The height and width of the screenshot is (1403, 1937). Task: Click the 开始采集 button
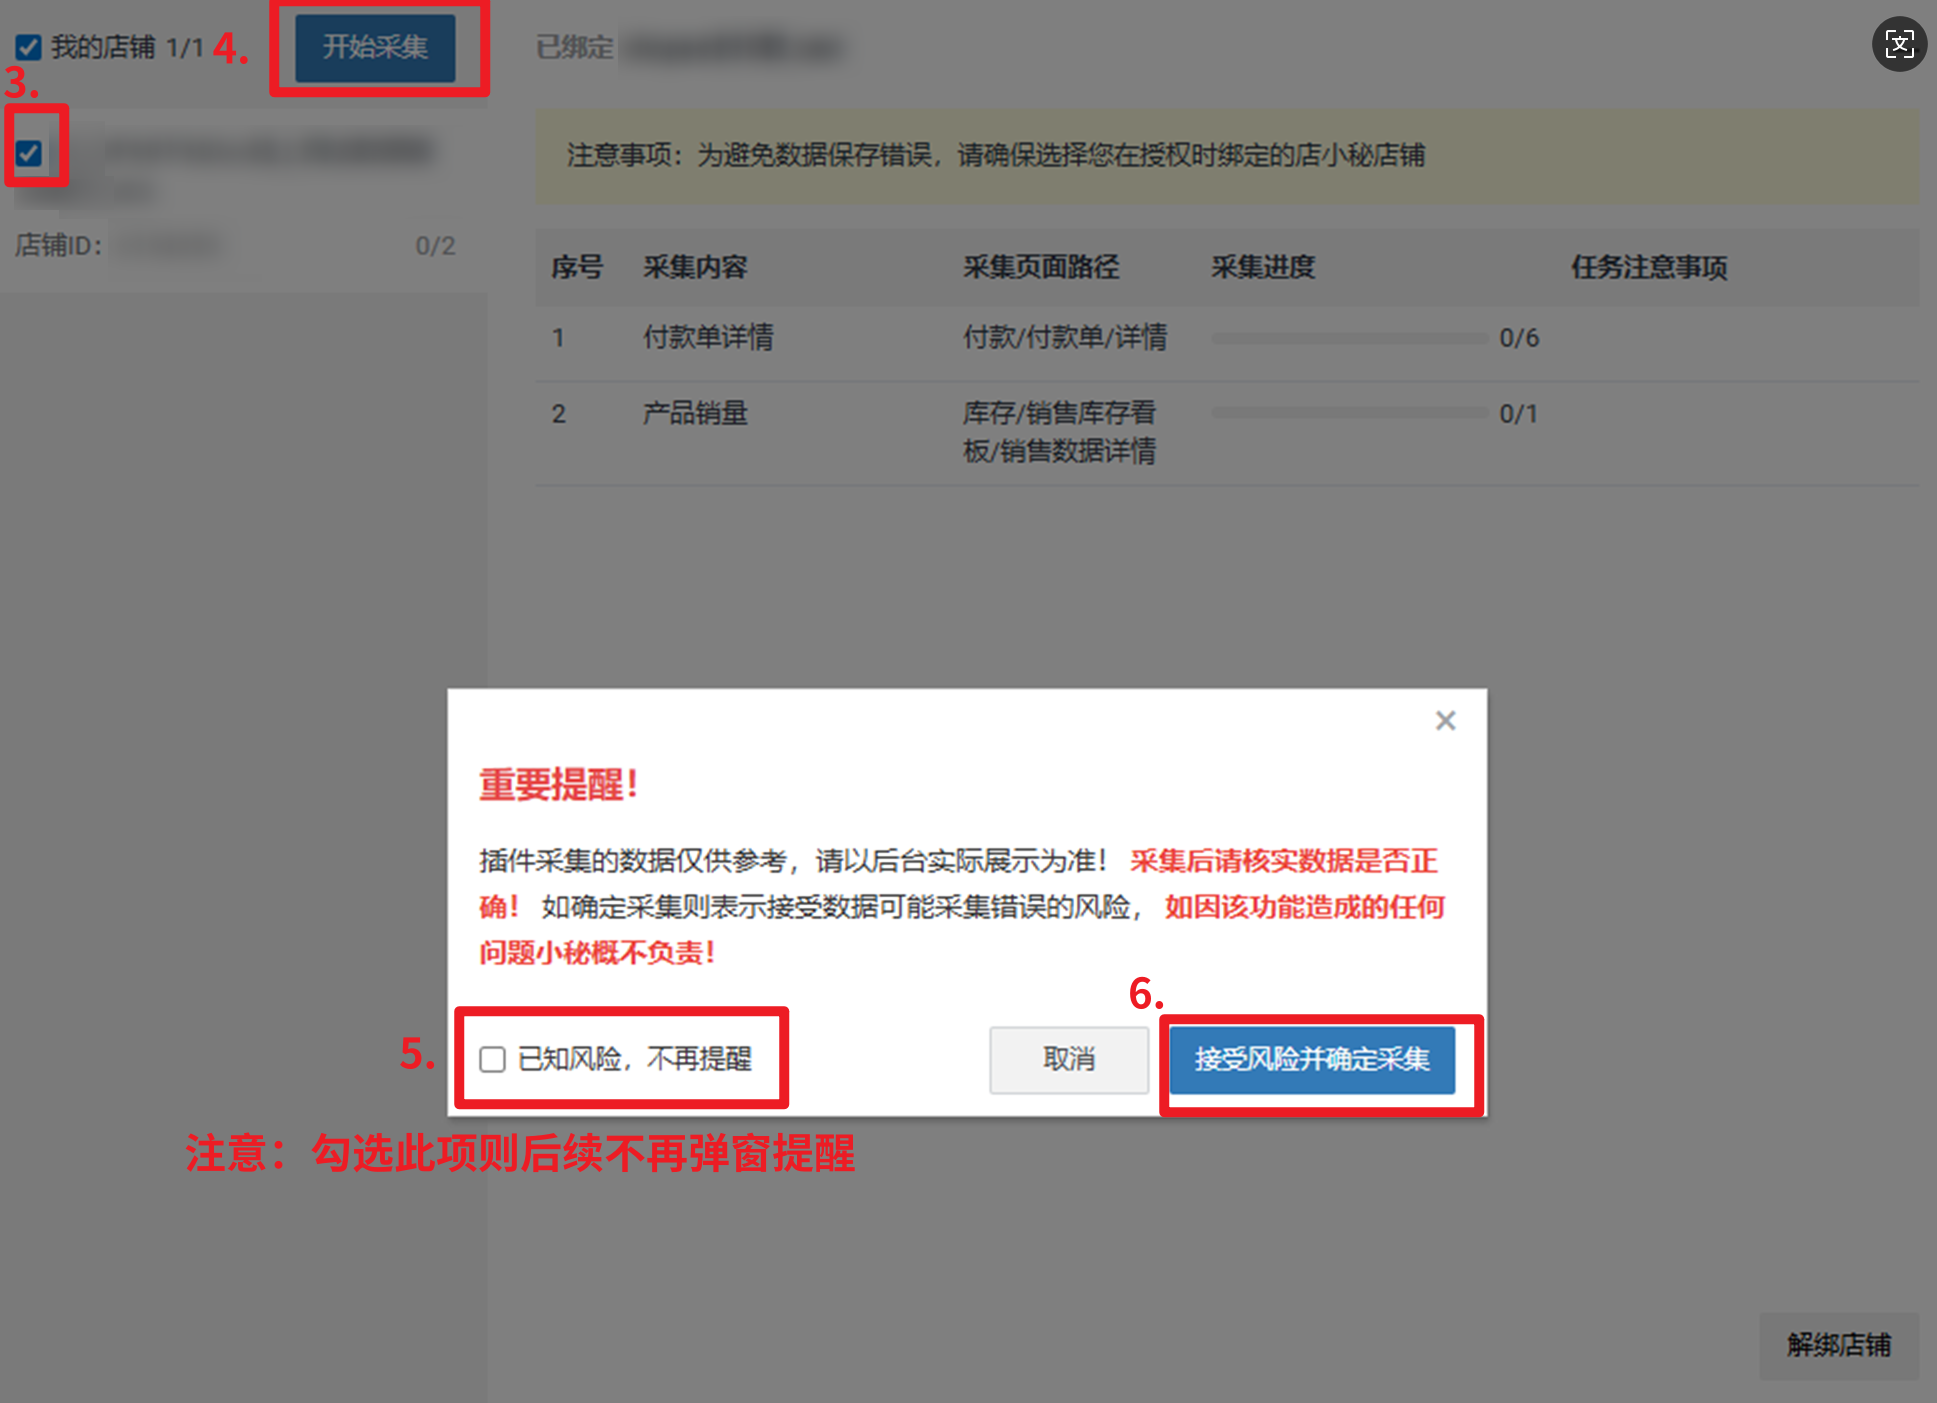375,47
